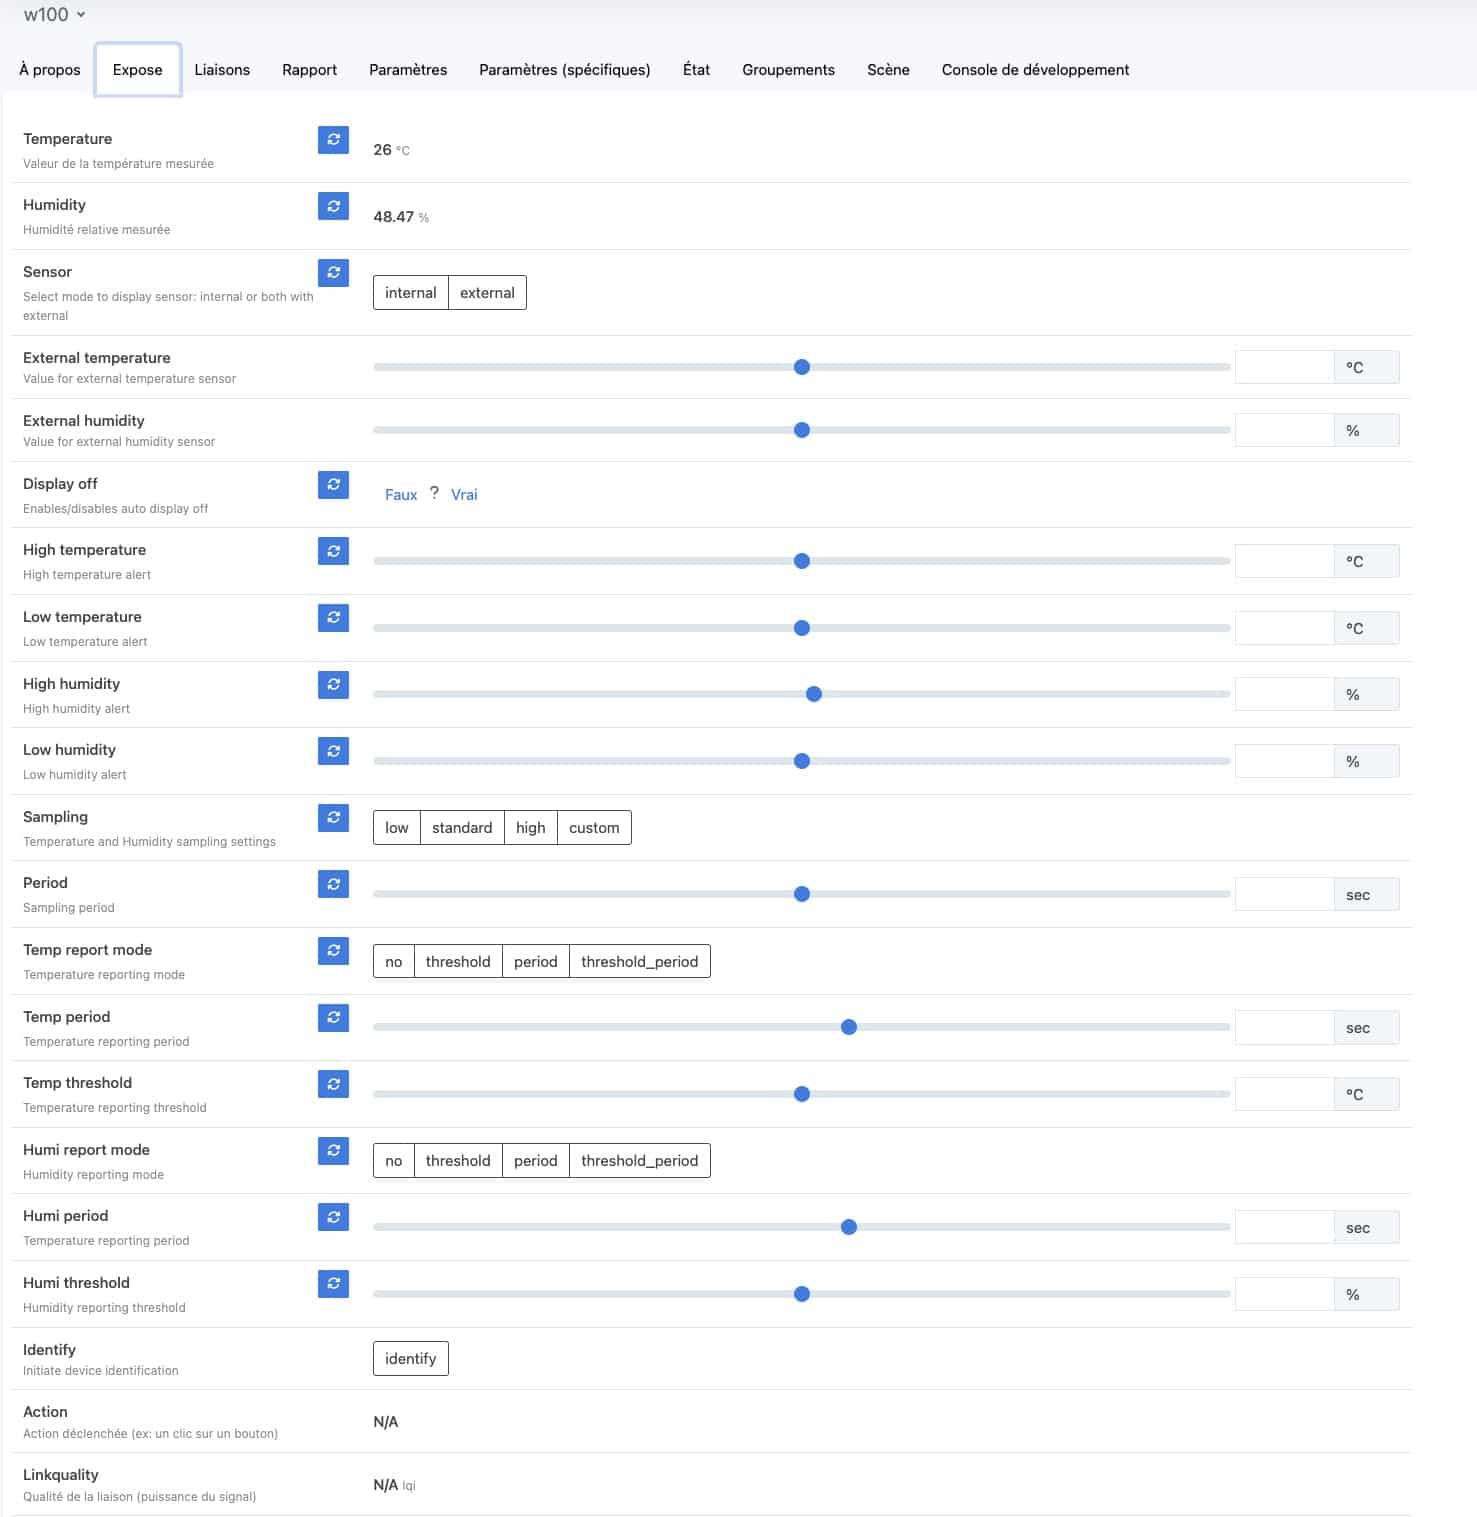This screenshot has height=1517, width=1477.
Task: Switch to the Liaisons tab
Action: click(x=222, y=70)
